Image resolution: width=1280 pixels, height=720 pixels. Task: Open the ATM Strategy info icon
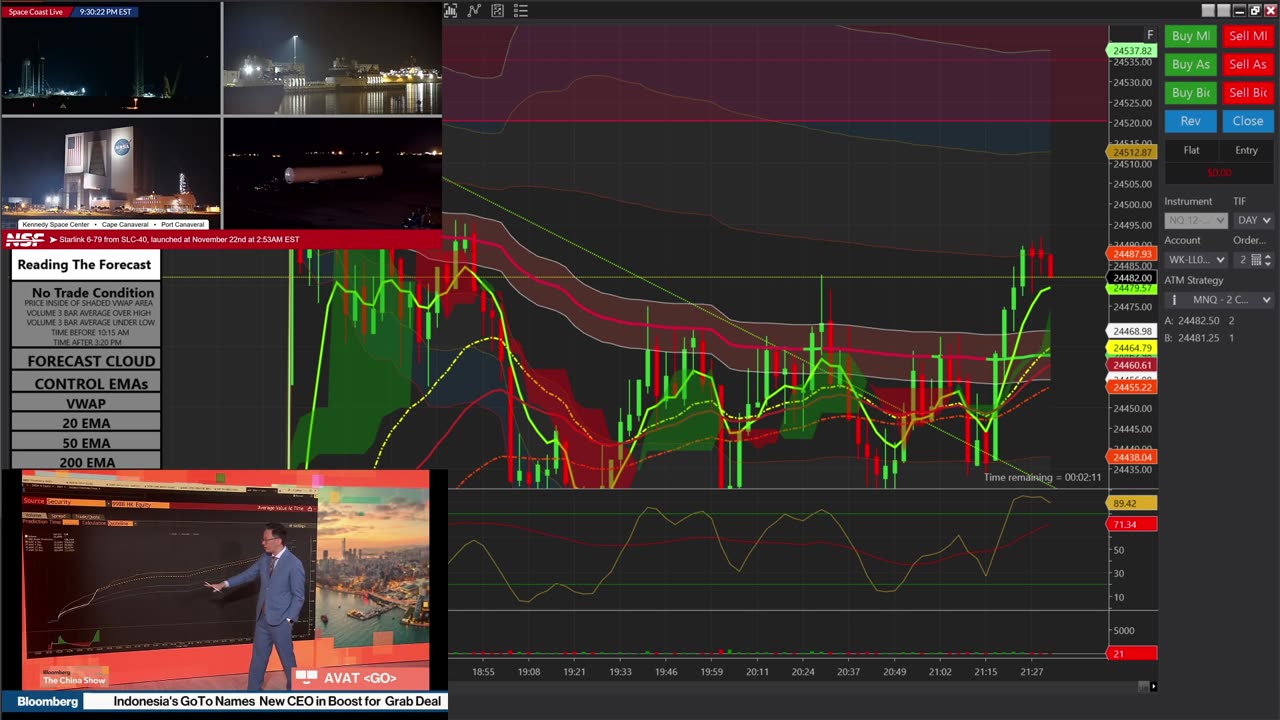pos(1174,300)
